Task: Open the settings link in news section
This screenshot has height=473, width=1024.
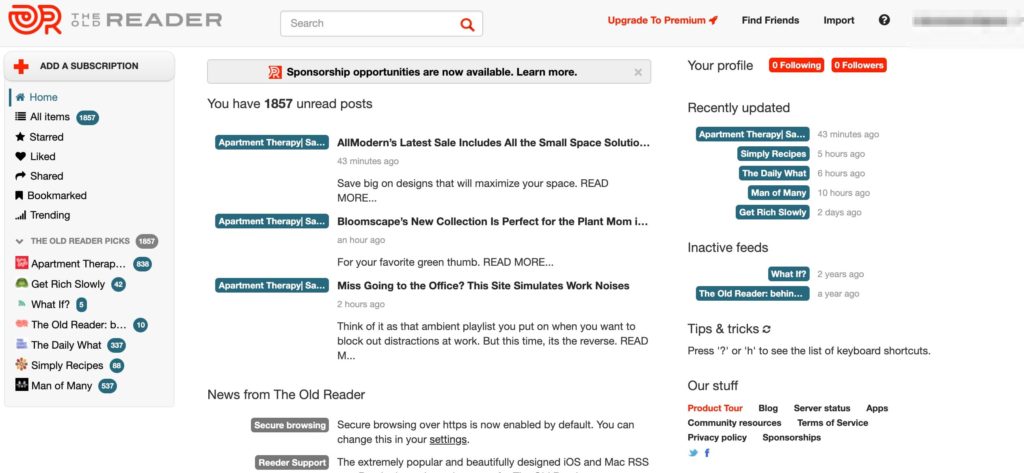Action: click(x=447, y=440)
